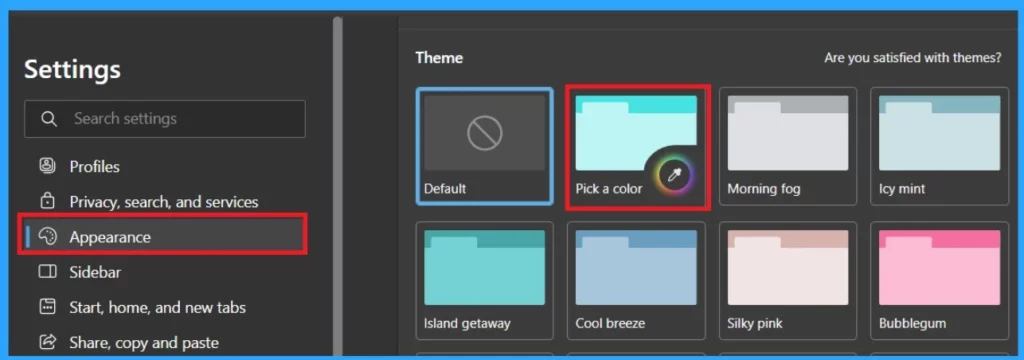
Task: Click the Start, home, and new tabs icon
Action: pyautogui.click(x=48, y=307)
